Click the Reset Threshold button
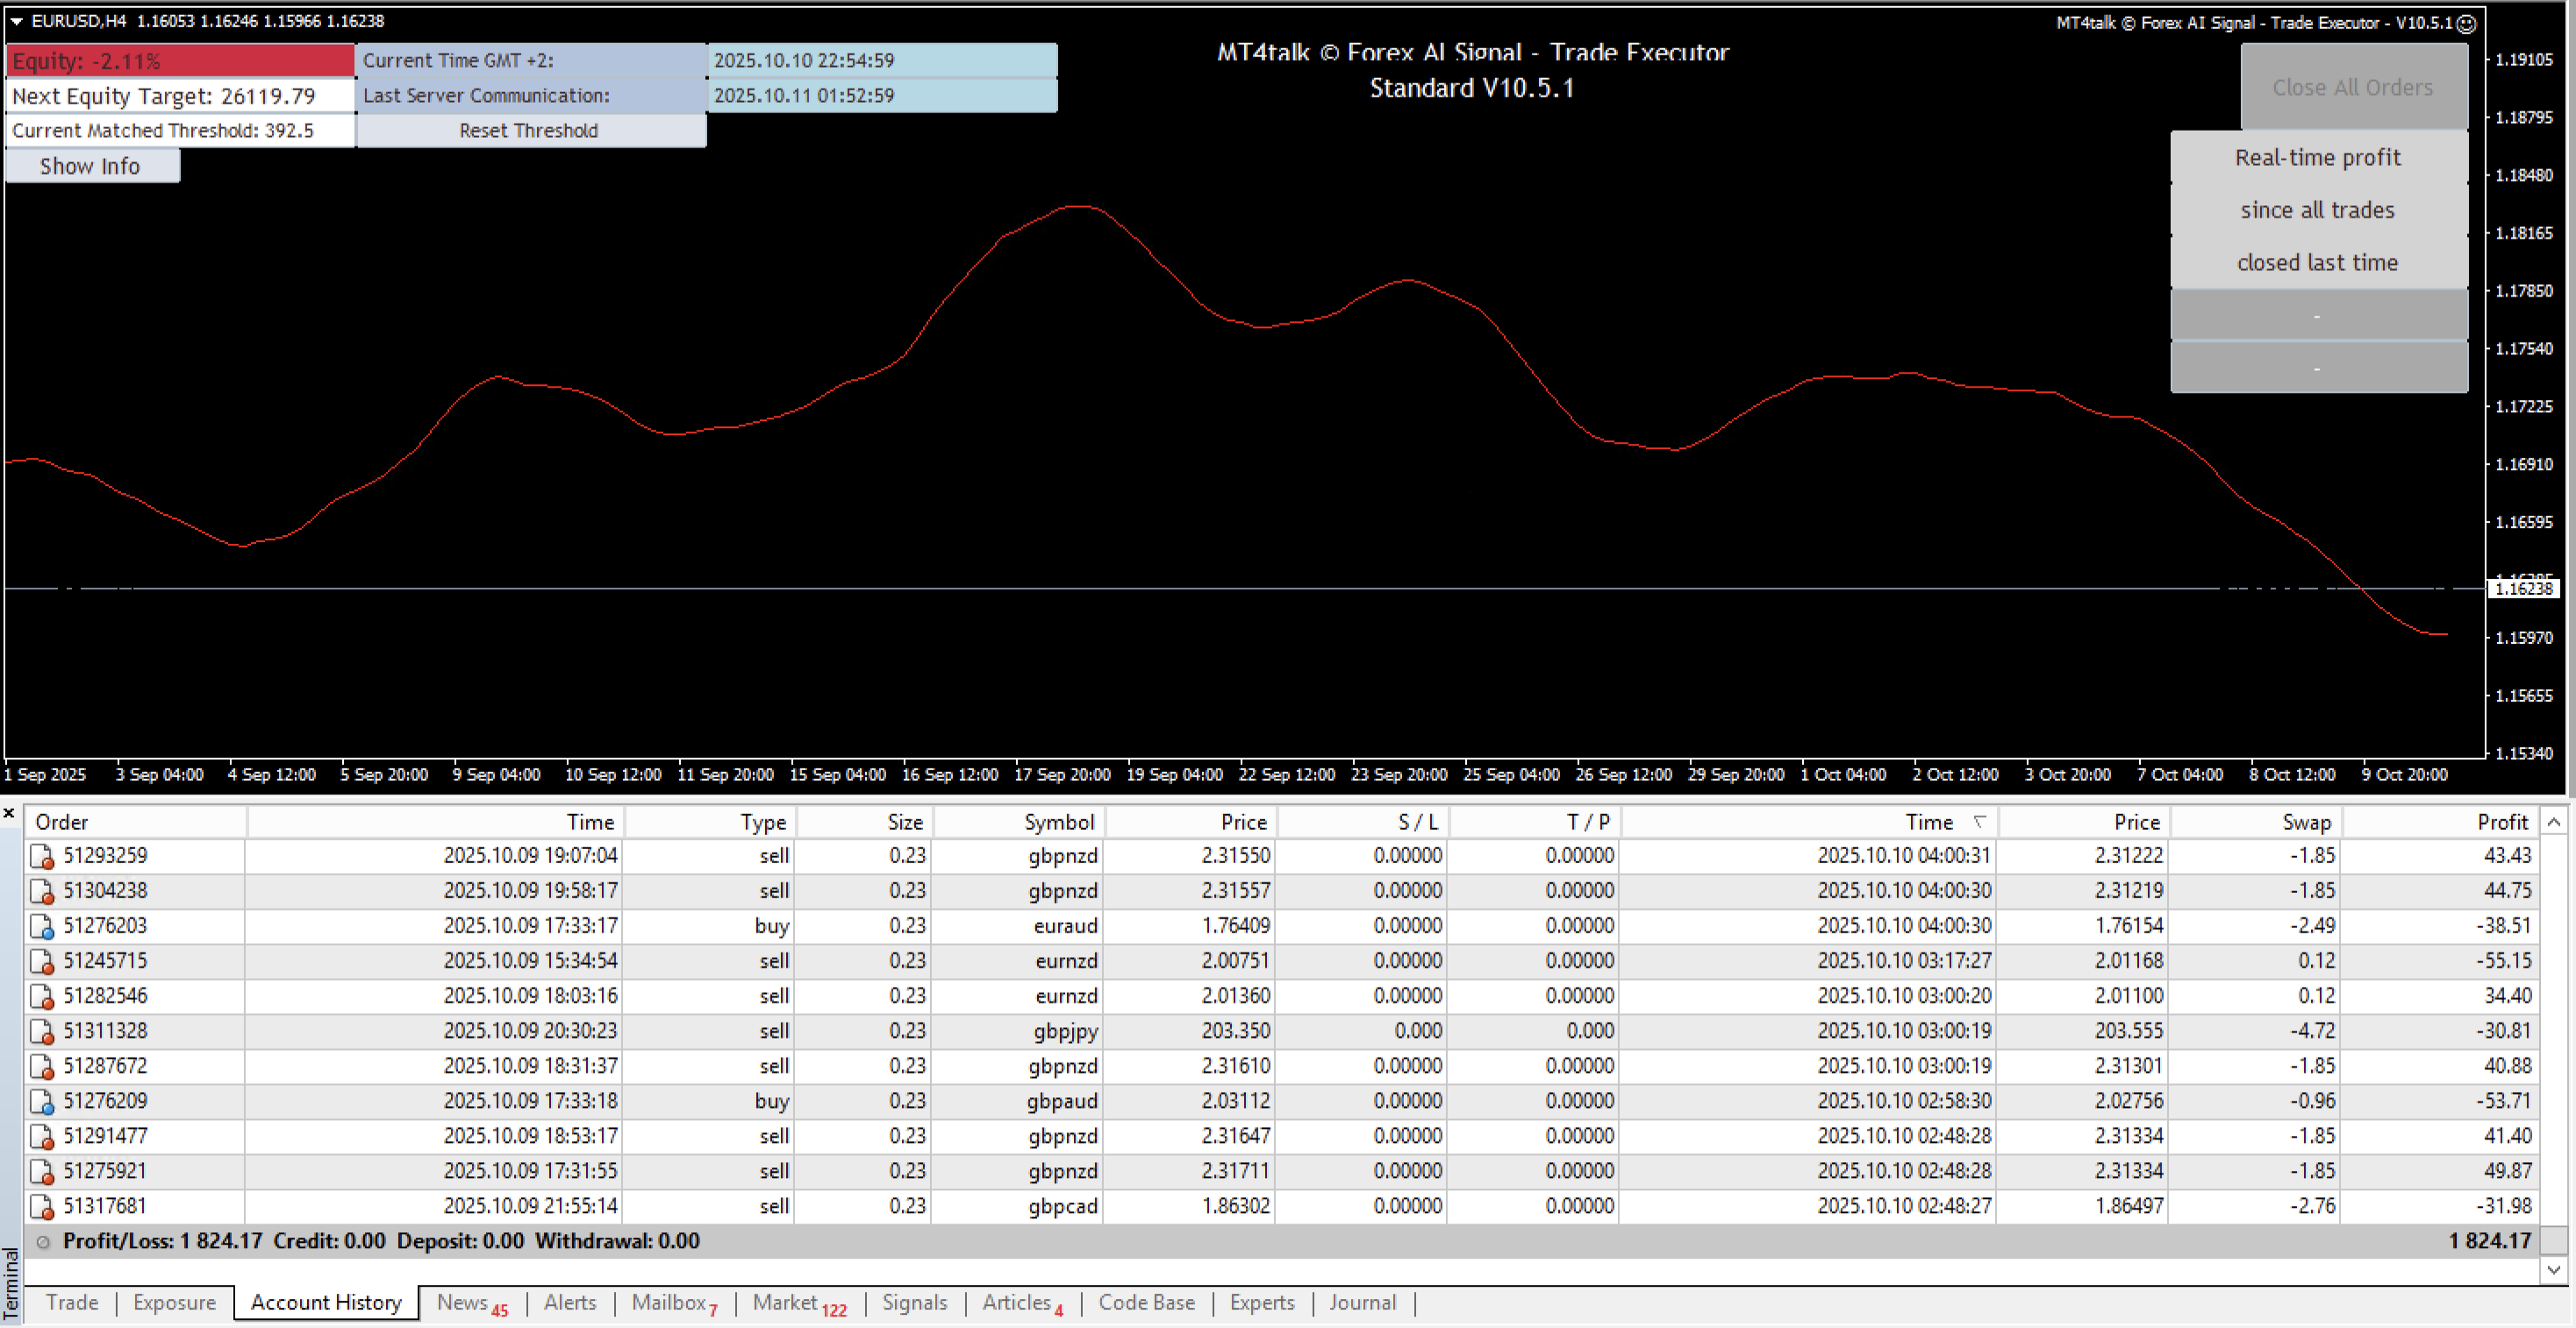The image size is (2576, 1328). pos(530,131)
